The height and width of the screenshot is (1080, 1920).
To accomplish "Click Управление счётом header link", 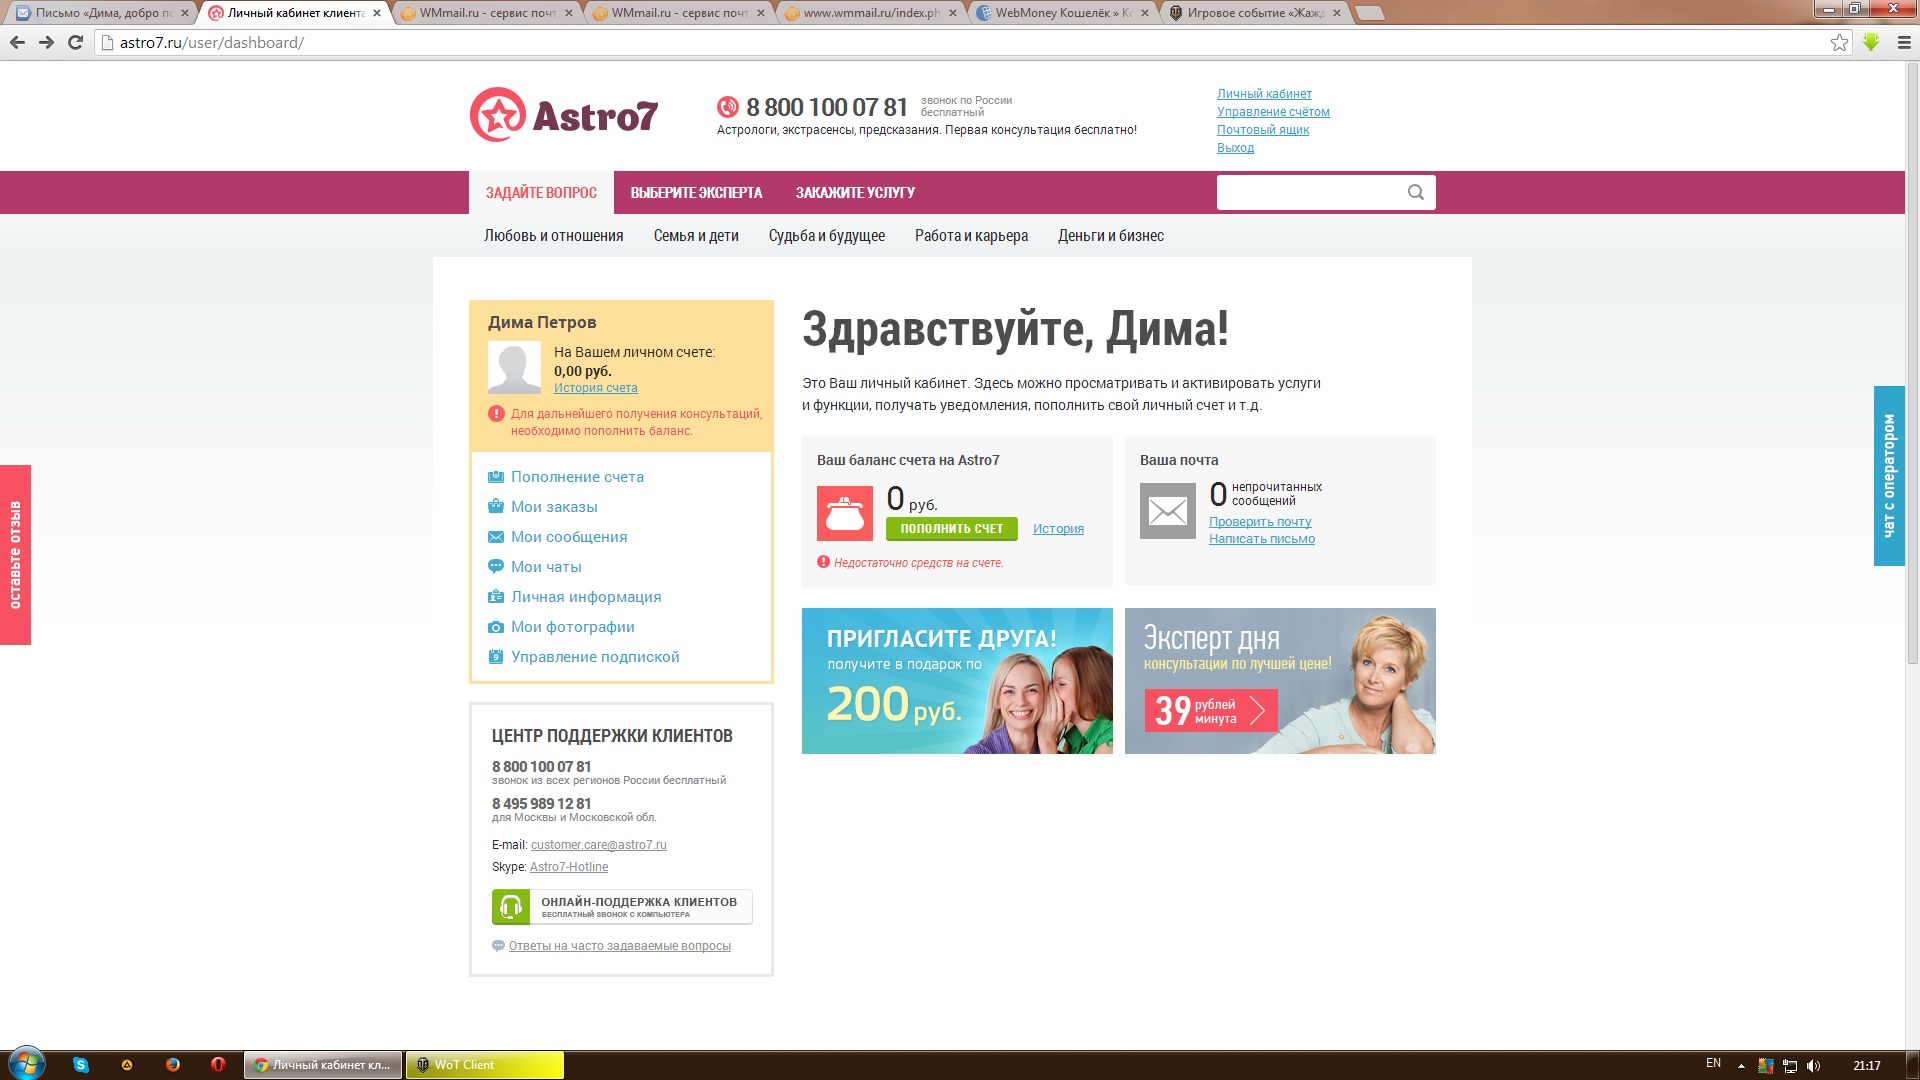I will 1273,112.
